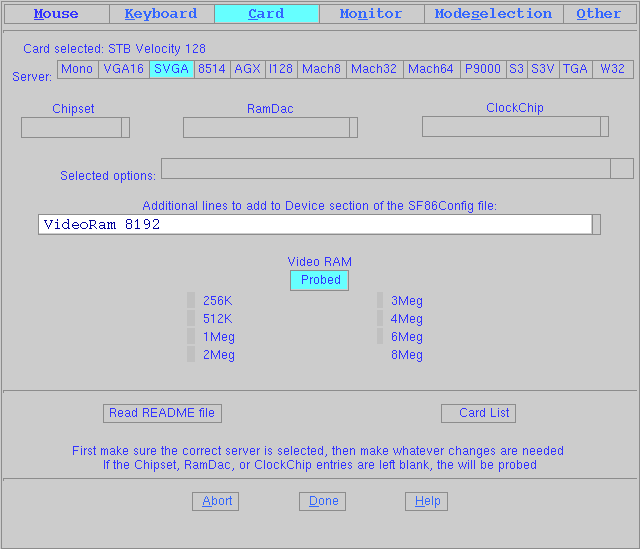Image resolution: width=640 pixels, height=549 pixels.
Task: Choose the S3V server option
Action: (543, 69)
